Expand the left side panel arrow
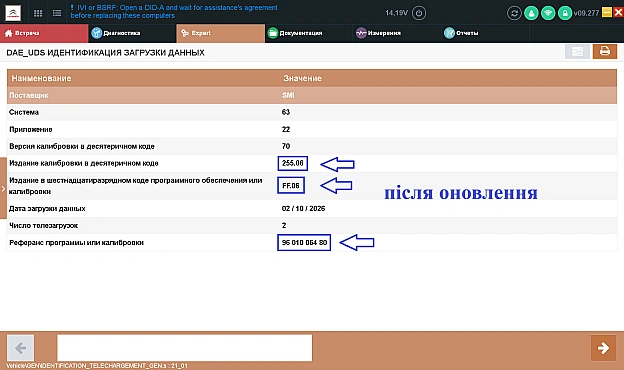Image resolution: width=624 pixels, height=370 pixels. click(3, 189)
